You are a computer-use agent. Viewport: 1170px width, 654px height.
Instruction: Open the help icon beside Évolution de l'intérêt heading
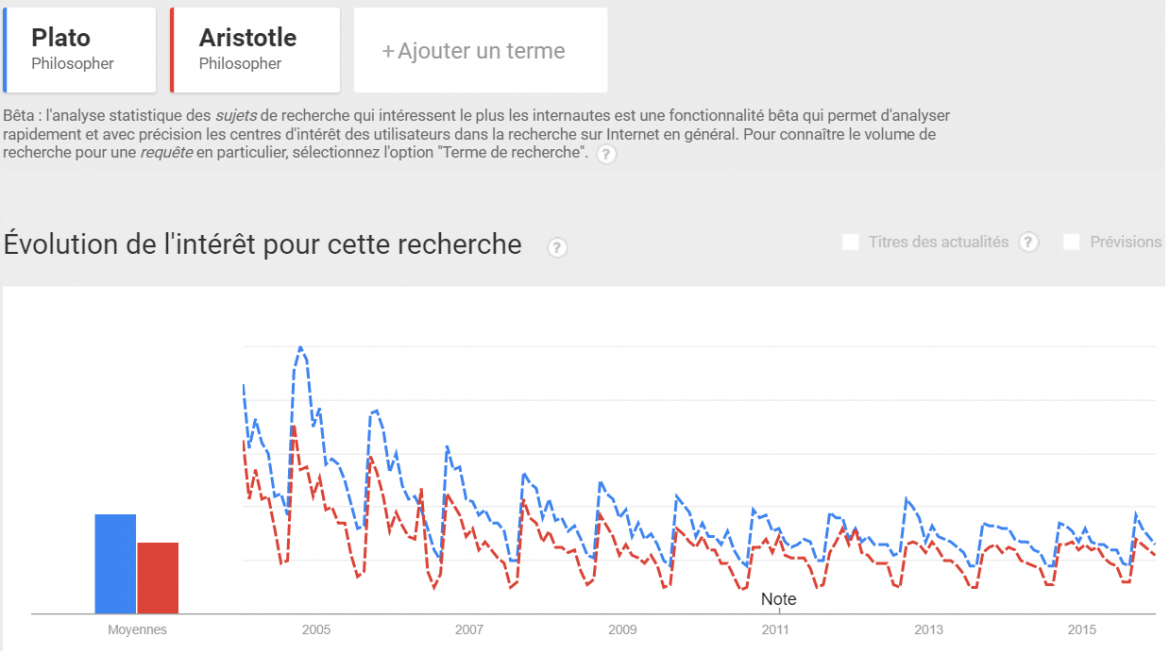(x=557, y=247)
